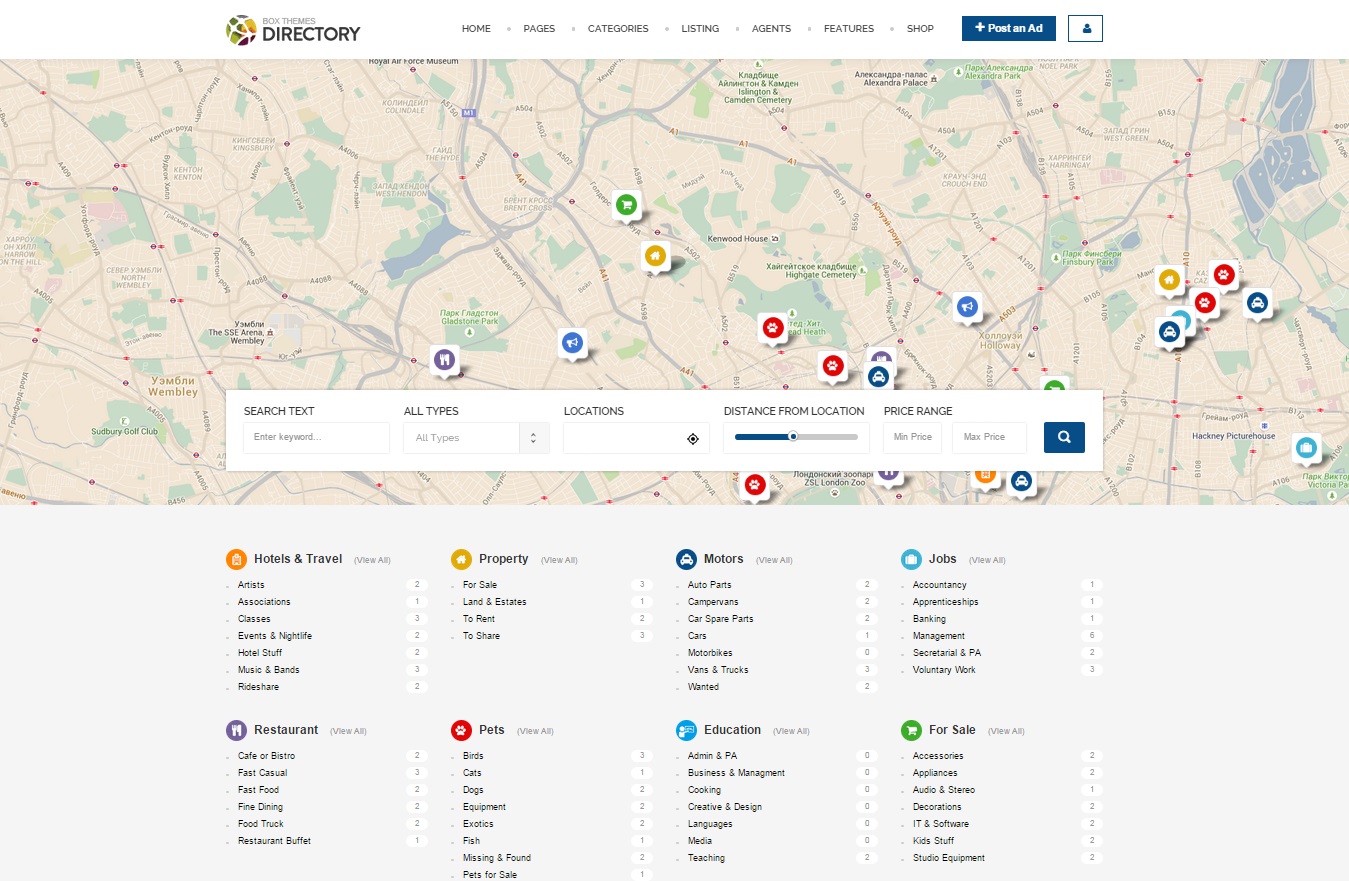Image resolution: width=1349 pixels, height=881 pixels.
Task: Click the navy Motors category icon
Action: [x=686, y=559]
